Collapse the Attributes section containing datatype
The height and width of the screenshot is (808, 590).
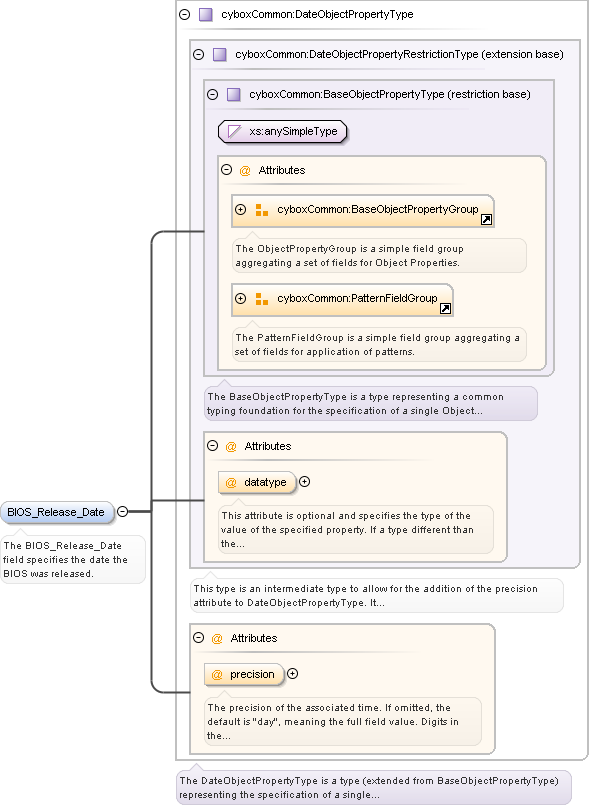[212, 446]
